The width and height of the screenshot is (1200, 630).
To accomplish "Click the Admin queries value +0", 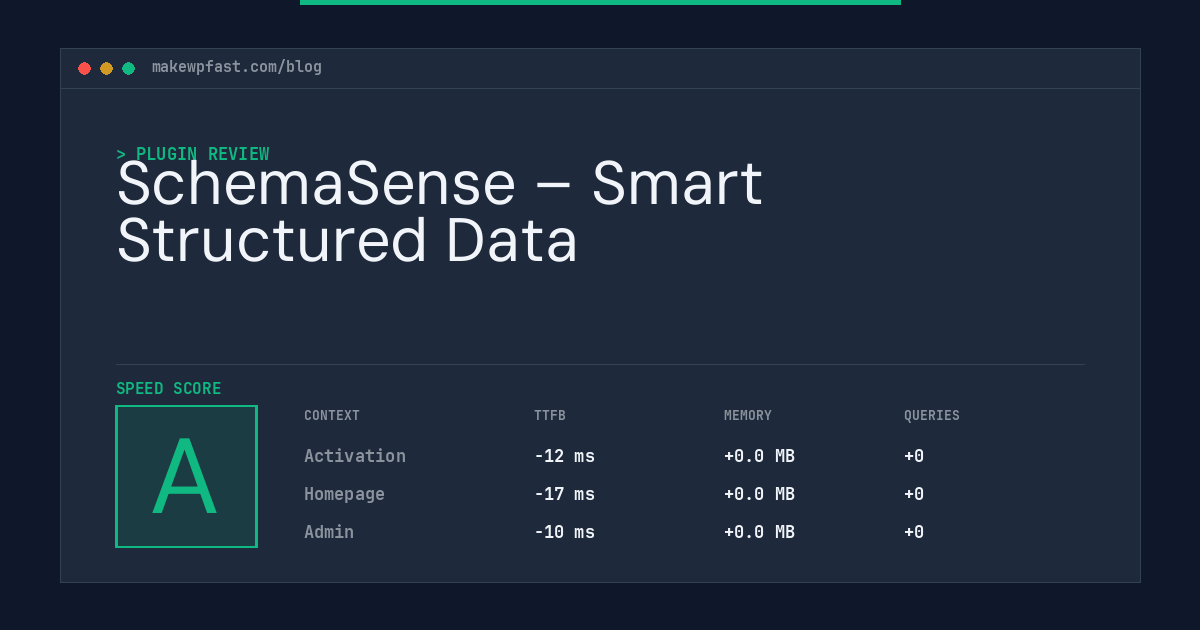I will [914, 532].
